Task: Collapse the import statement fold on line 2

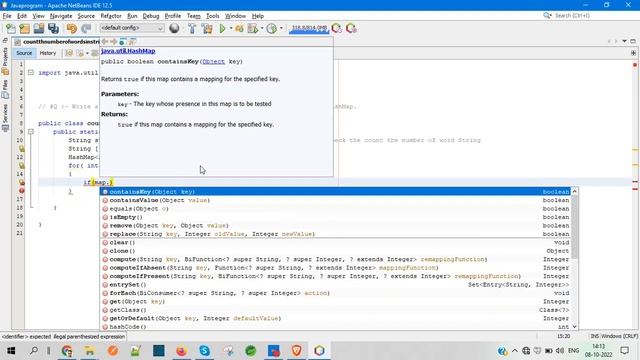Action: click(31, 73)
